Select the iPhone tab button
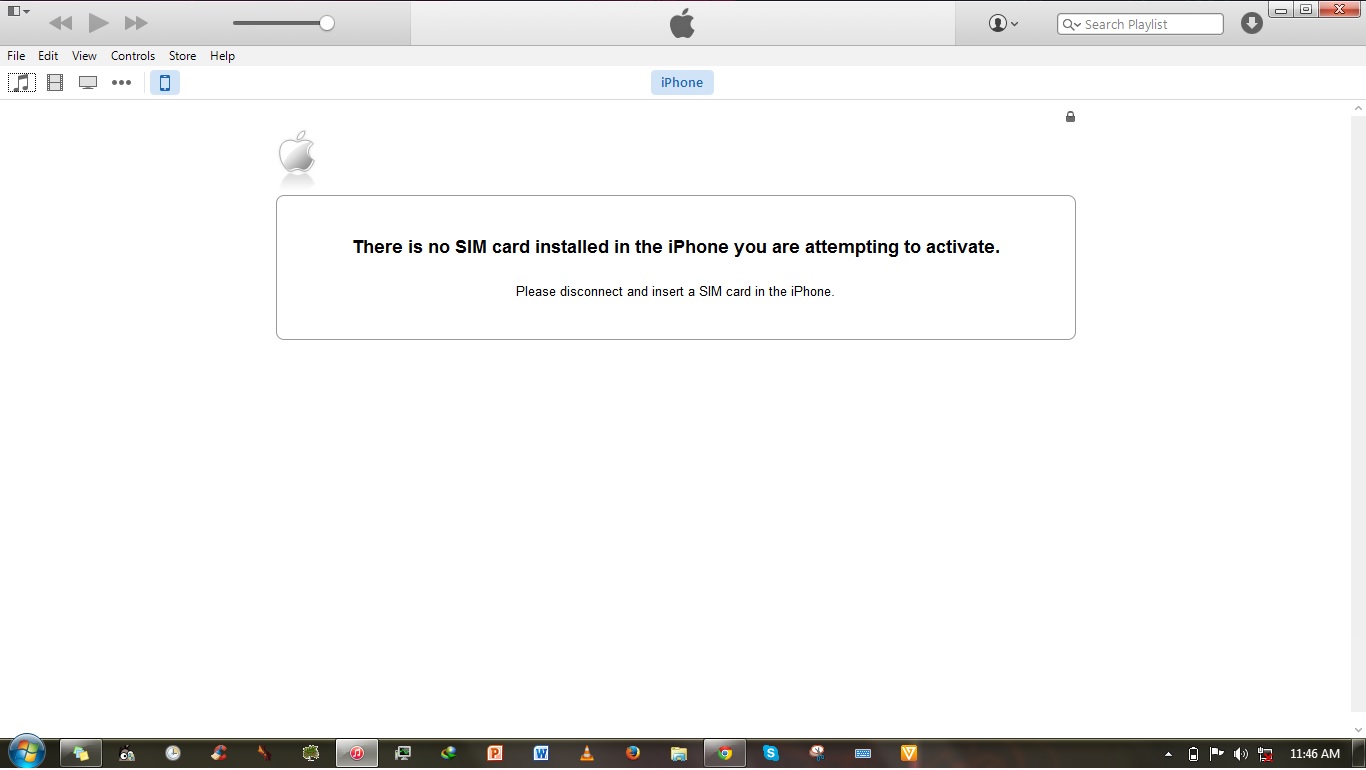 point(682,83)
